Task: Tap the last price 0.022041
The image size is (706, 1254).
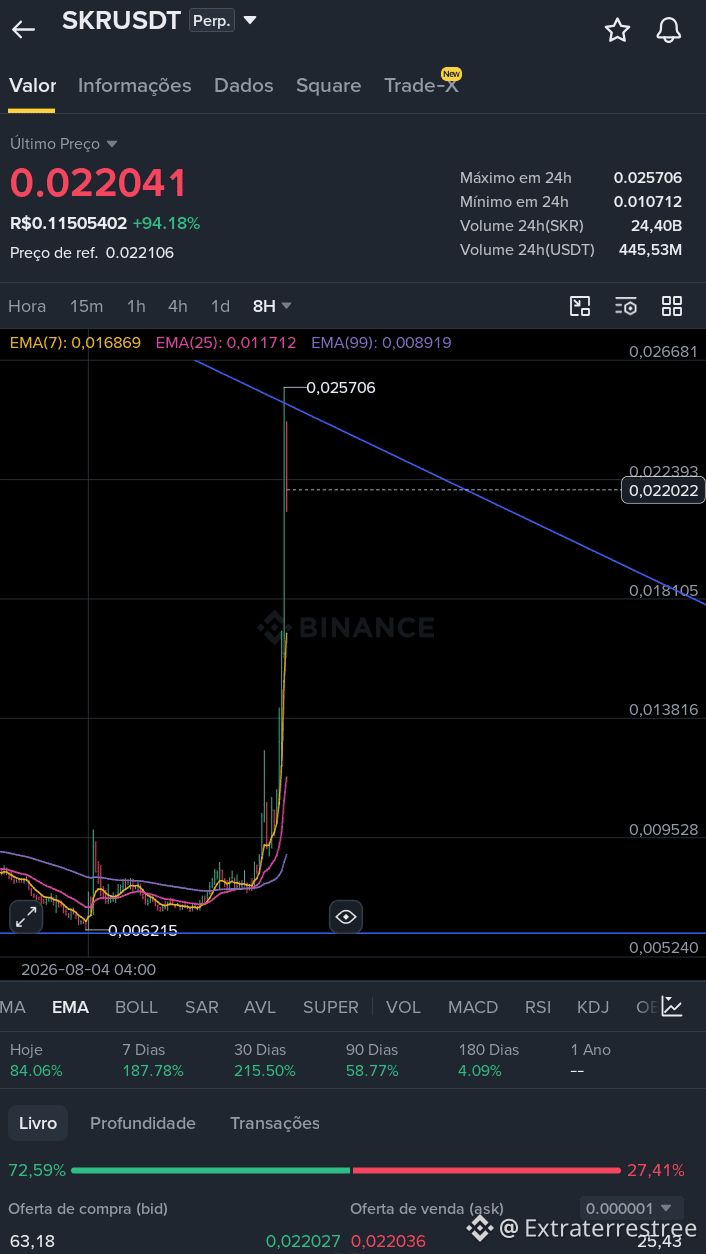Action: click(x=99, y=184)
